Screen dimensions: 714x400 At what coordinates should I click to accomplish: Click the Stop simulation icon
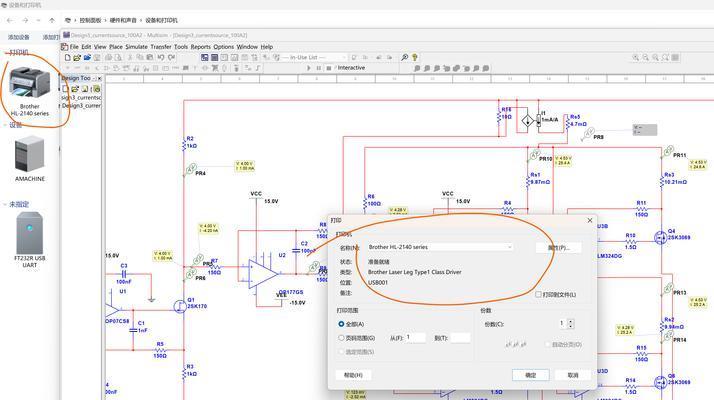tap(328, 68)
